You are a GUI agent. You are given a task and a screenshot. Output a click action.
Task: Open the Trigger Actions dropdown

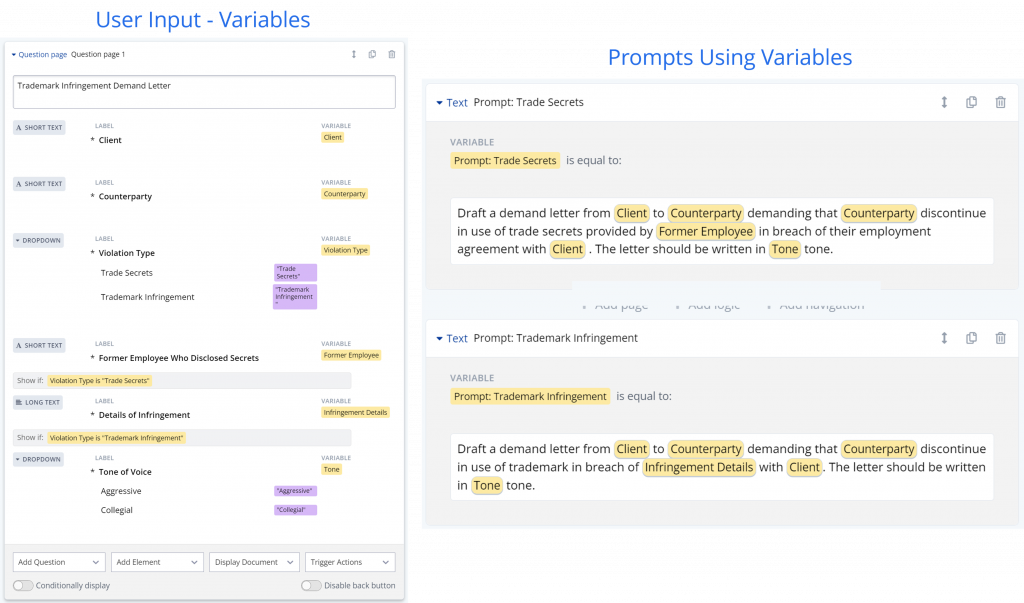(x=349, y=562)
